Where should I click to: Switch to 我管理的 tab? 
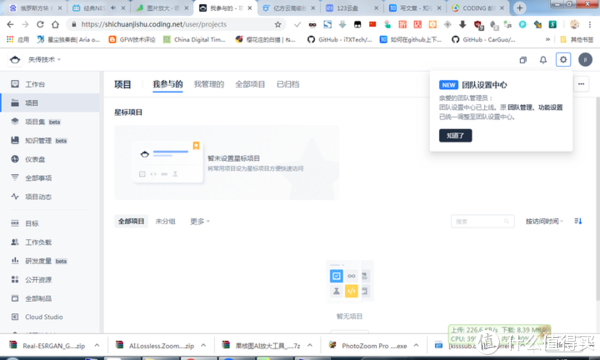pyautogui.click(x=209, y=84)
